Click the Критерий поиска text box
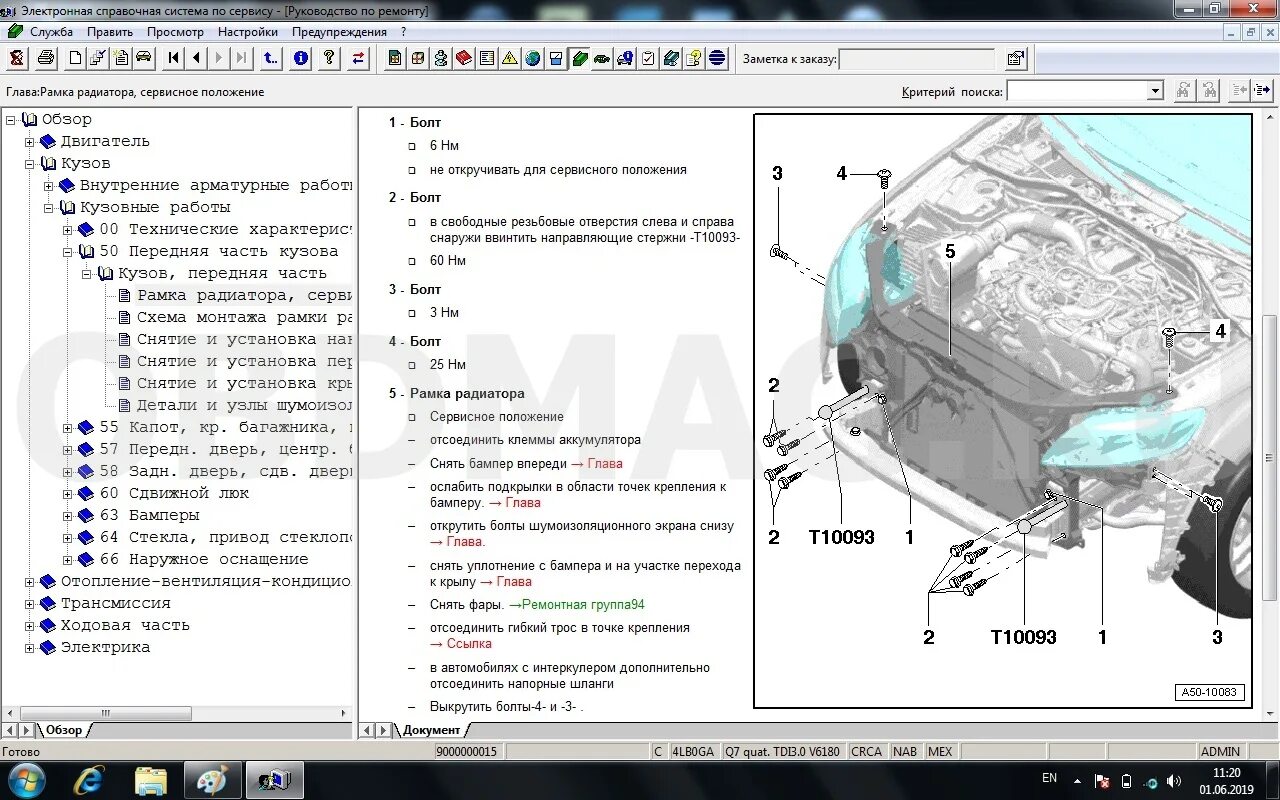 pyautogui.click(x=1077, y=91)
